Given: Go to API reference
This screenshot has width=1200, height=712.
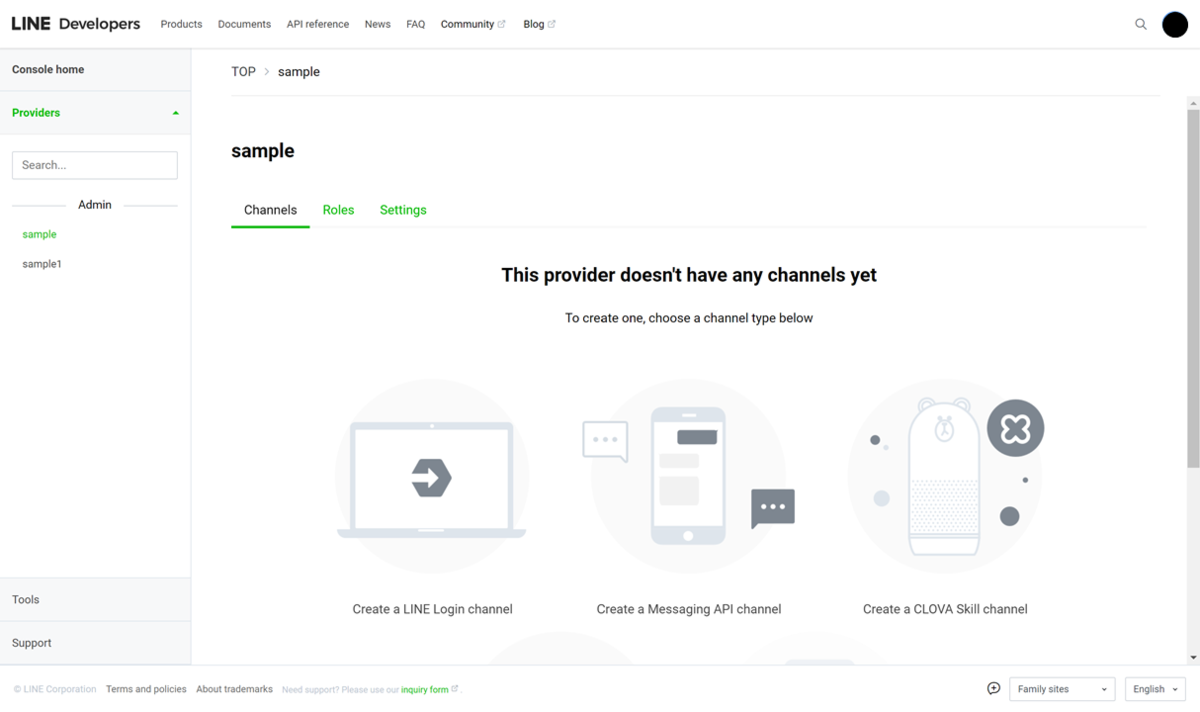Looking at the screenshot, I should click(x=318, y=24).
